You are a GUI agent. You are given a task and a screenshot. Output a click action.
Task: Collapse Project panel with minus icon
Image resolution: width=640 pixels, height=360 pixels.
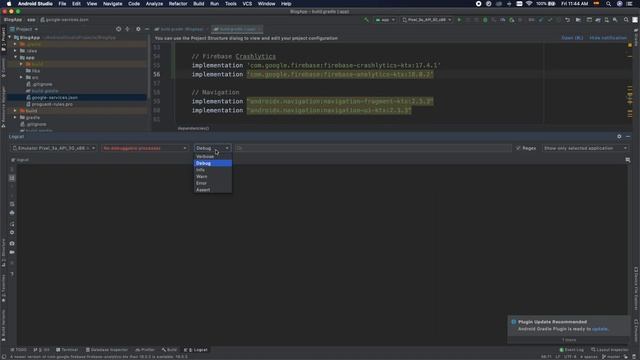pyautogui.click(x=147, y=29)
